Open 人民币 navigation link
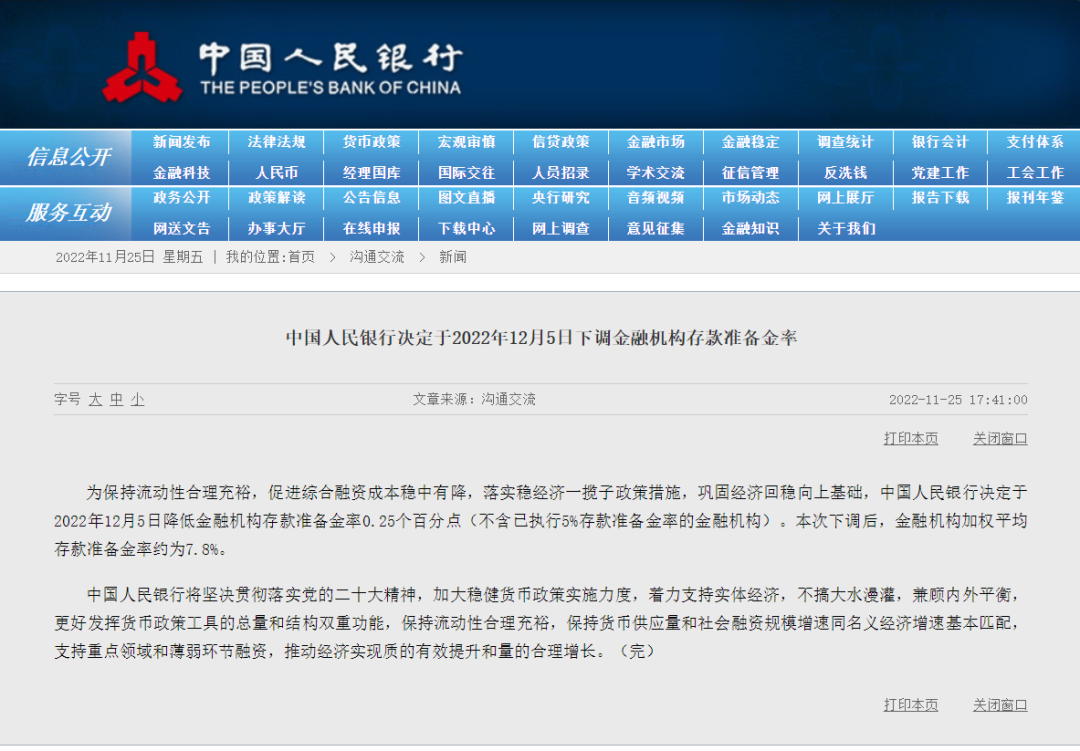The width and height of the screenshot is (1080, 751). pos(276,172)
